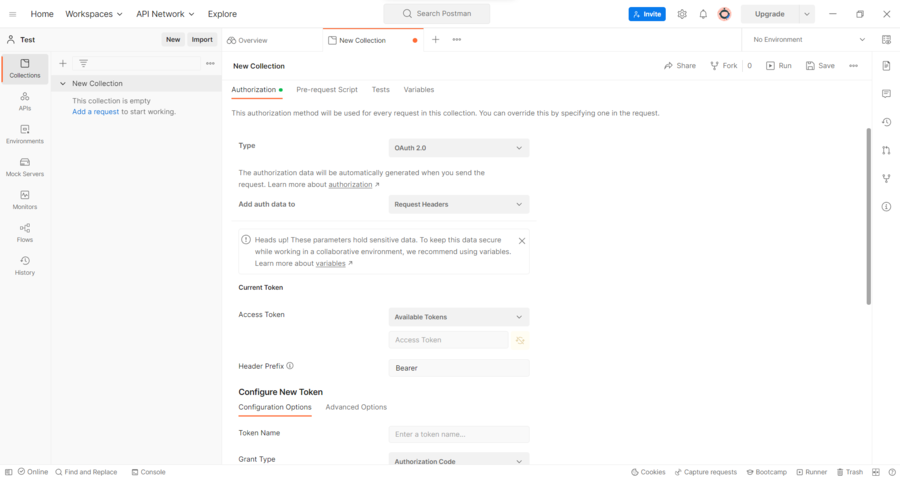This screenshot has width=900, height=479.
Task: Share the New Collection
Action: click(680, 66)
